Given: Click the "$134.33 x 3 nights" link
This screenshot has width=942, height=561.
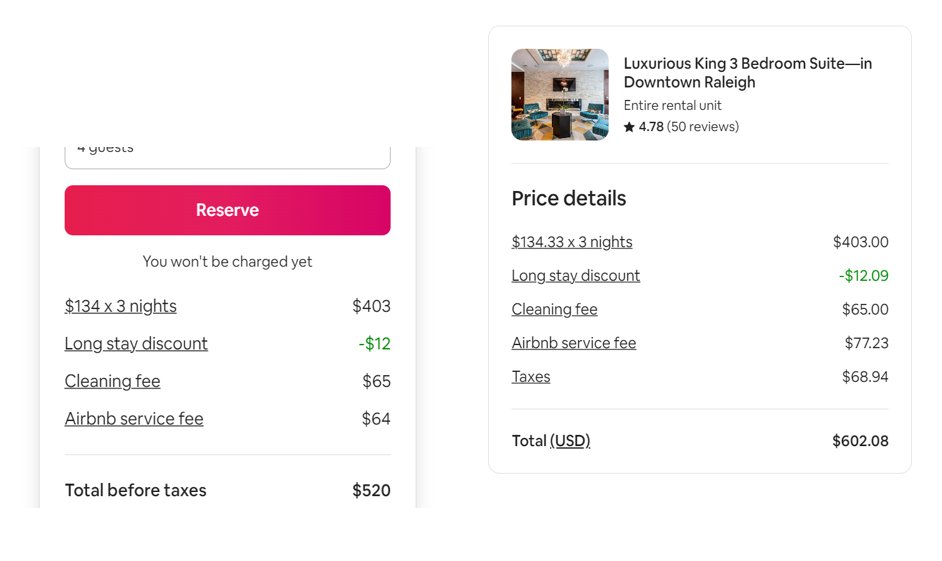Looking at the screenshot, I should click(571, 242).
